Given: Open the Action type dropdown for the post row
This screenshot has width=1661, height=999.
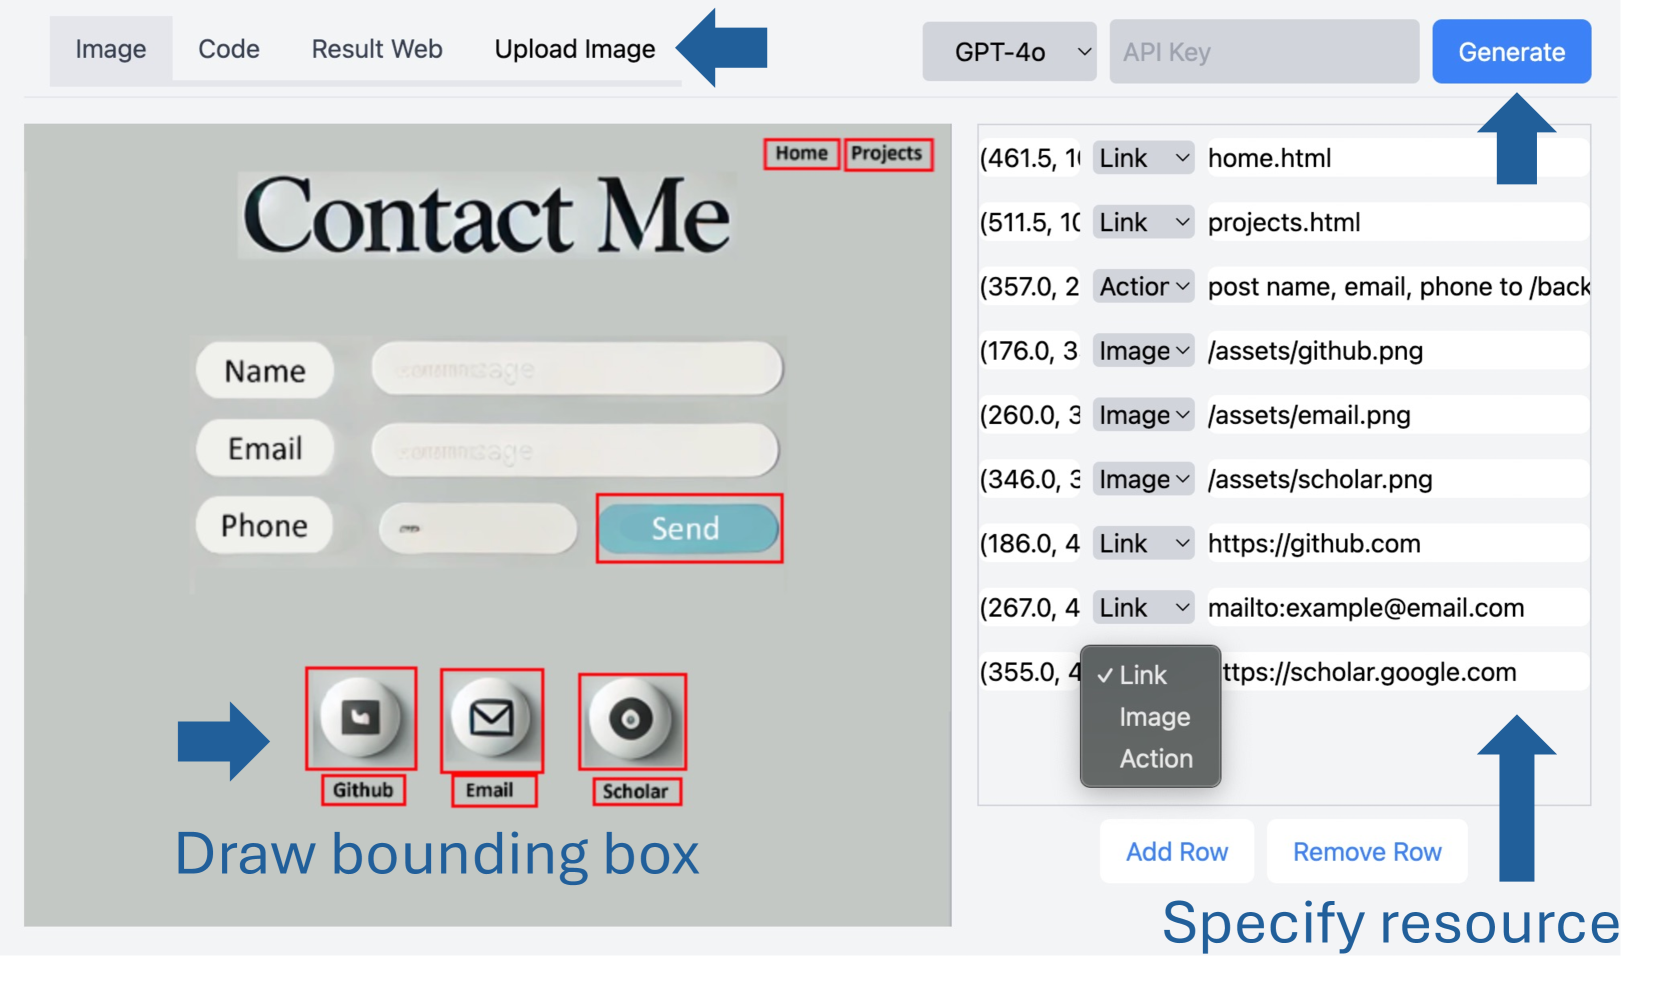Looking at the screenshot, I should point(1143,286).
